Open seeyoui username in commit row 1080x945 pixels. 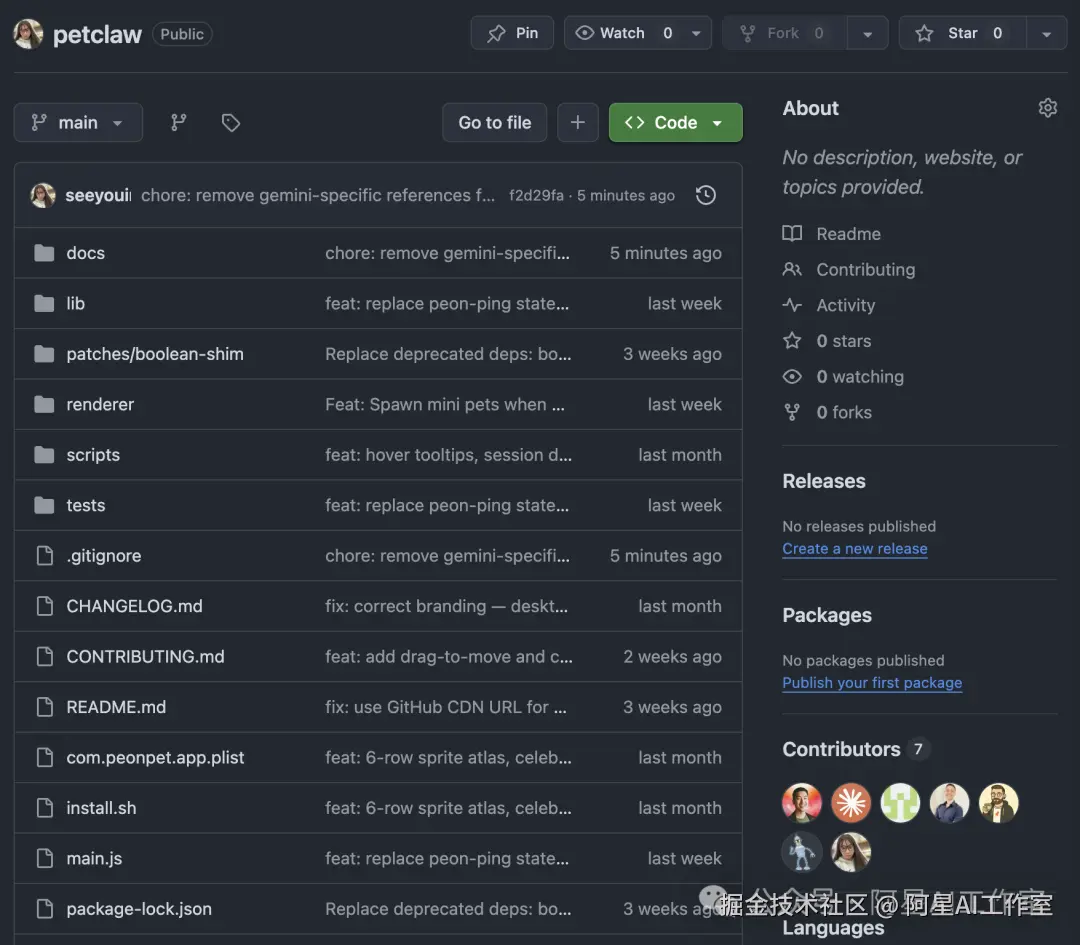[x=98, y=196]
